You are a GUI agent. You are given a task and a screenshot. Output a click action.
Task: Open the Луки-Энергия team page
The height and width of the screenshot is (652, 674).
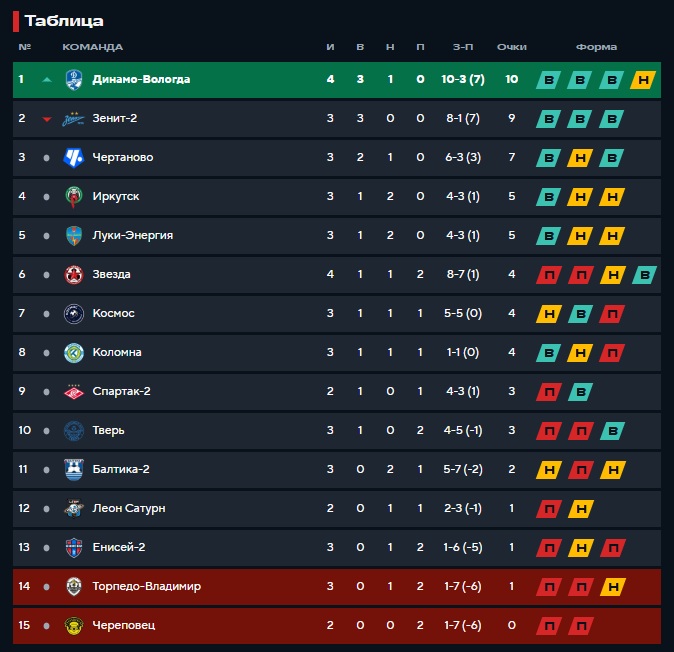pos(132,236)
